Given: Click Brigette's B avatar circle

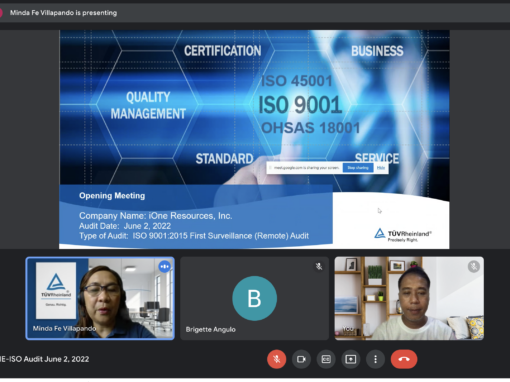Looking at the screenshot, I should pos(254,298).
